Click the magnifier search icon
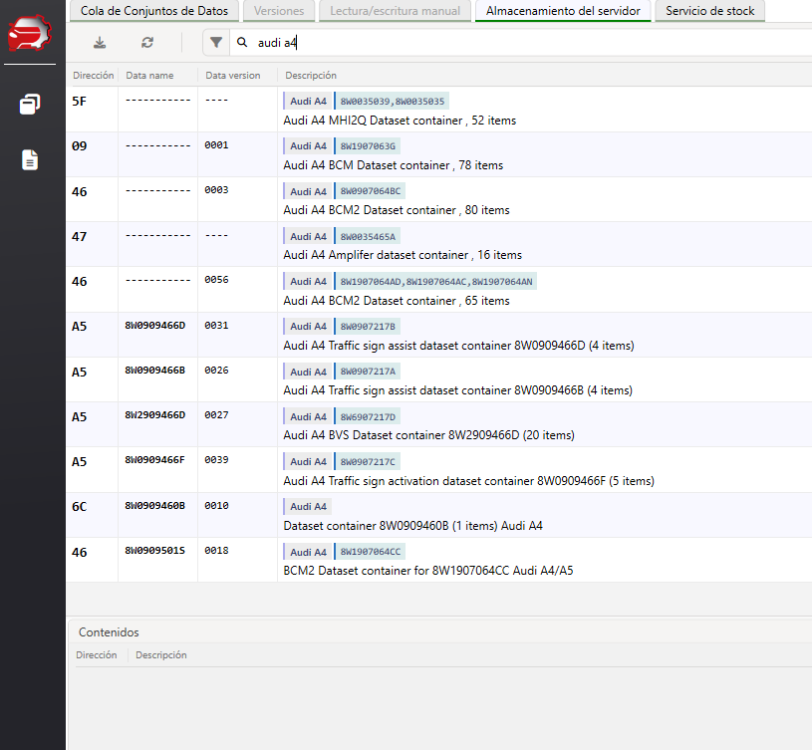Screen dimensions: 812x750 tap(242, 43)
